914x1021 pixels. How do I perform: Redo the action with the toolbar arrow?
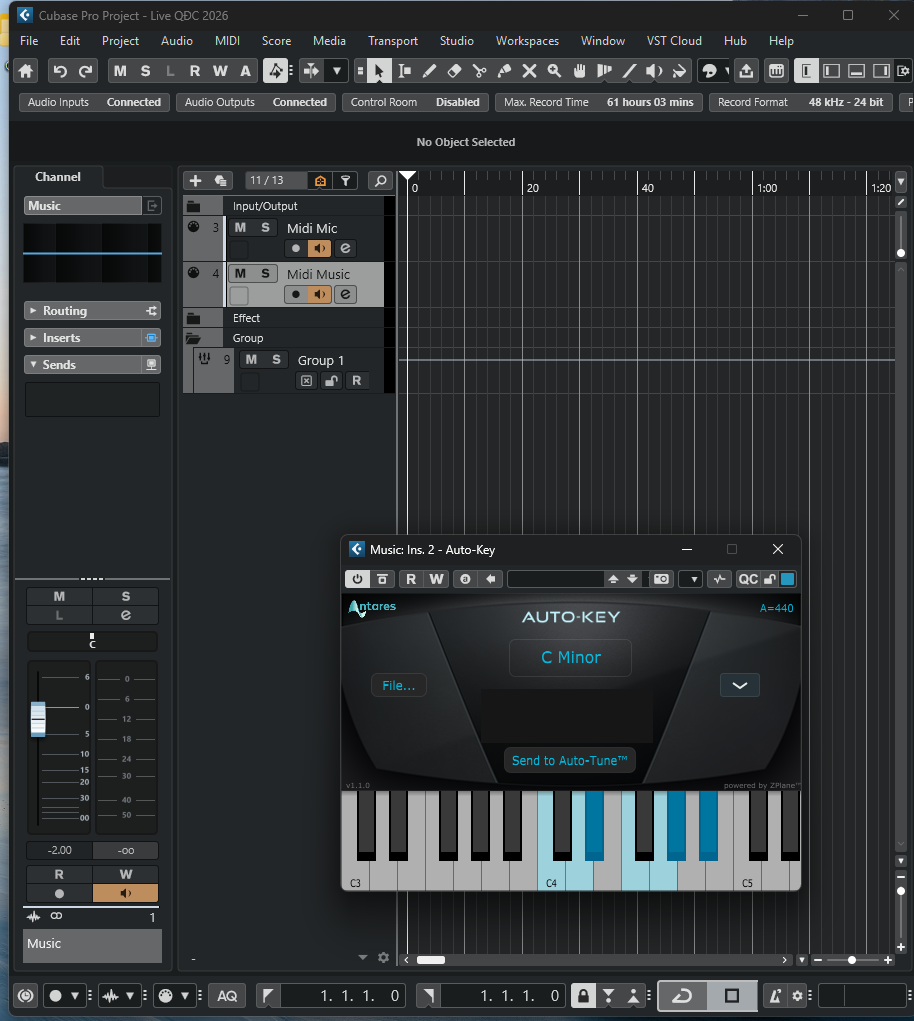85,71
